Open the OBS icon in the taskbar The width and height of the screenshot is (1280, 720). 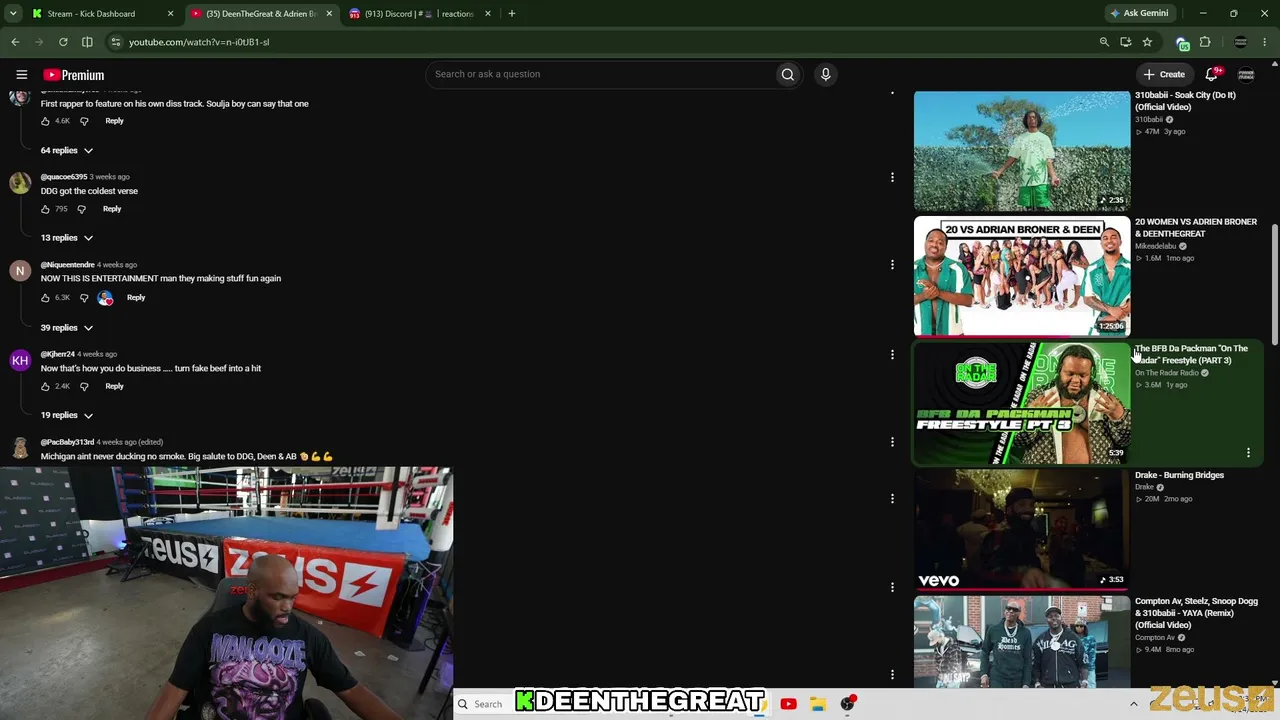[848, 704]
